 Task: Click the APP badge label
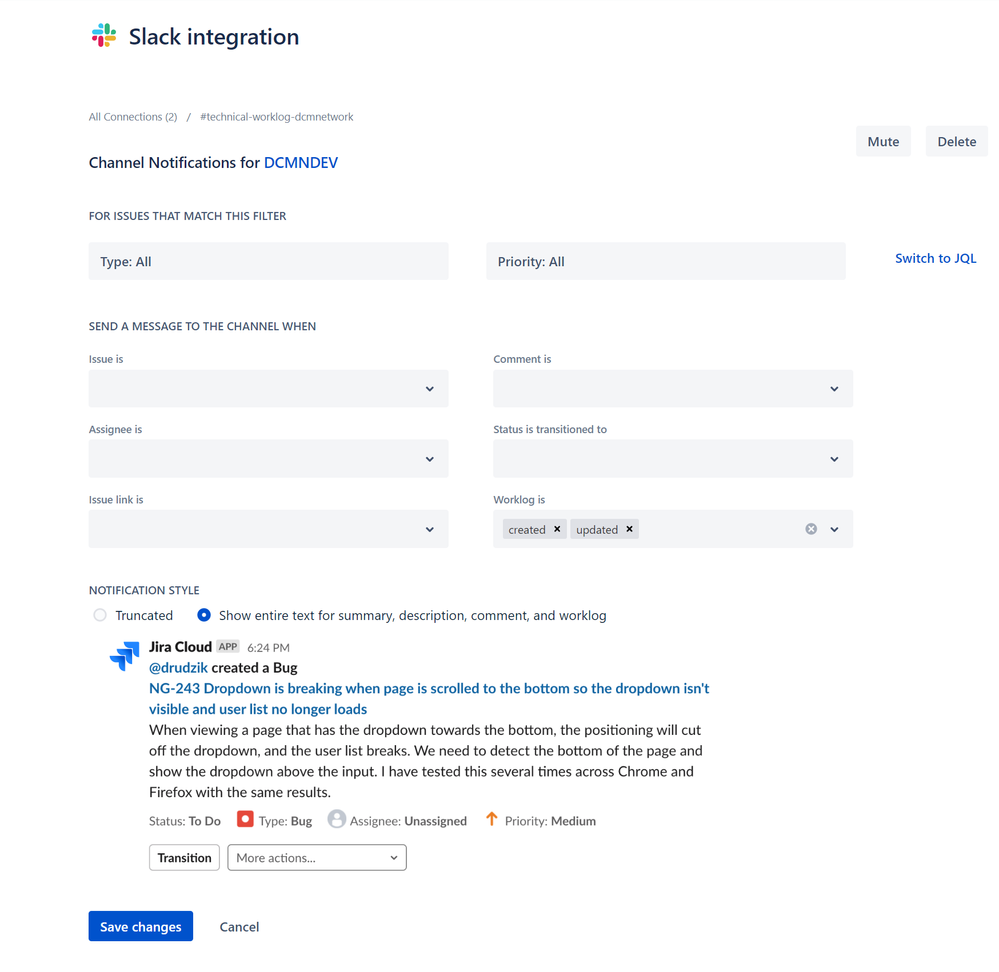click(x=227, y=647)
